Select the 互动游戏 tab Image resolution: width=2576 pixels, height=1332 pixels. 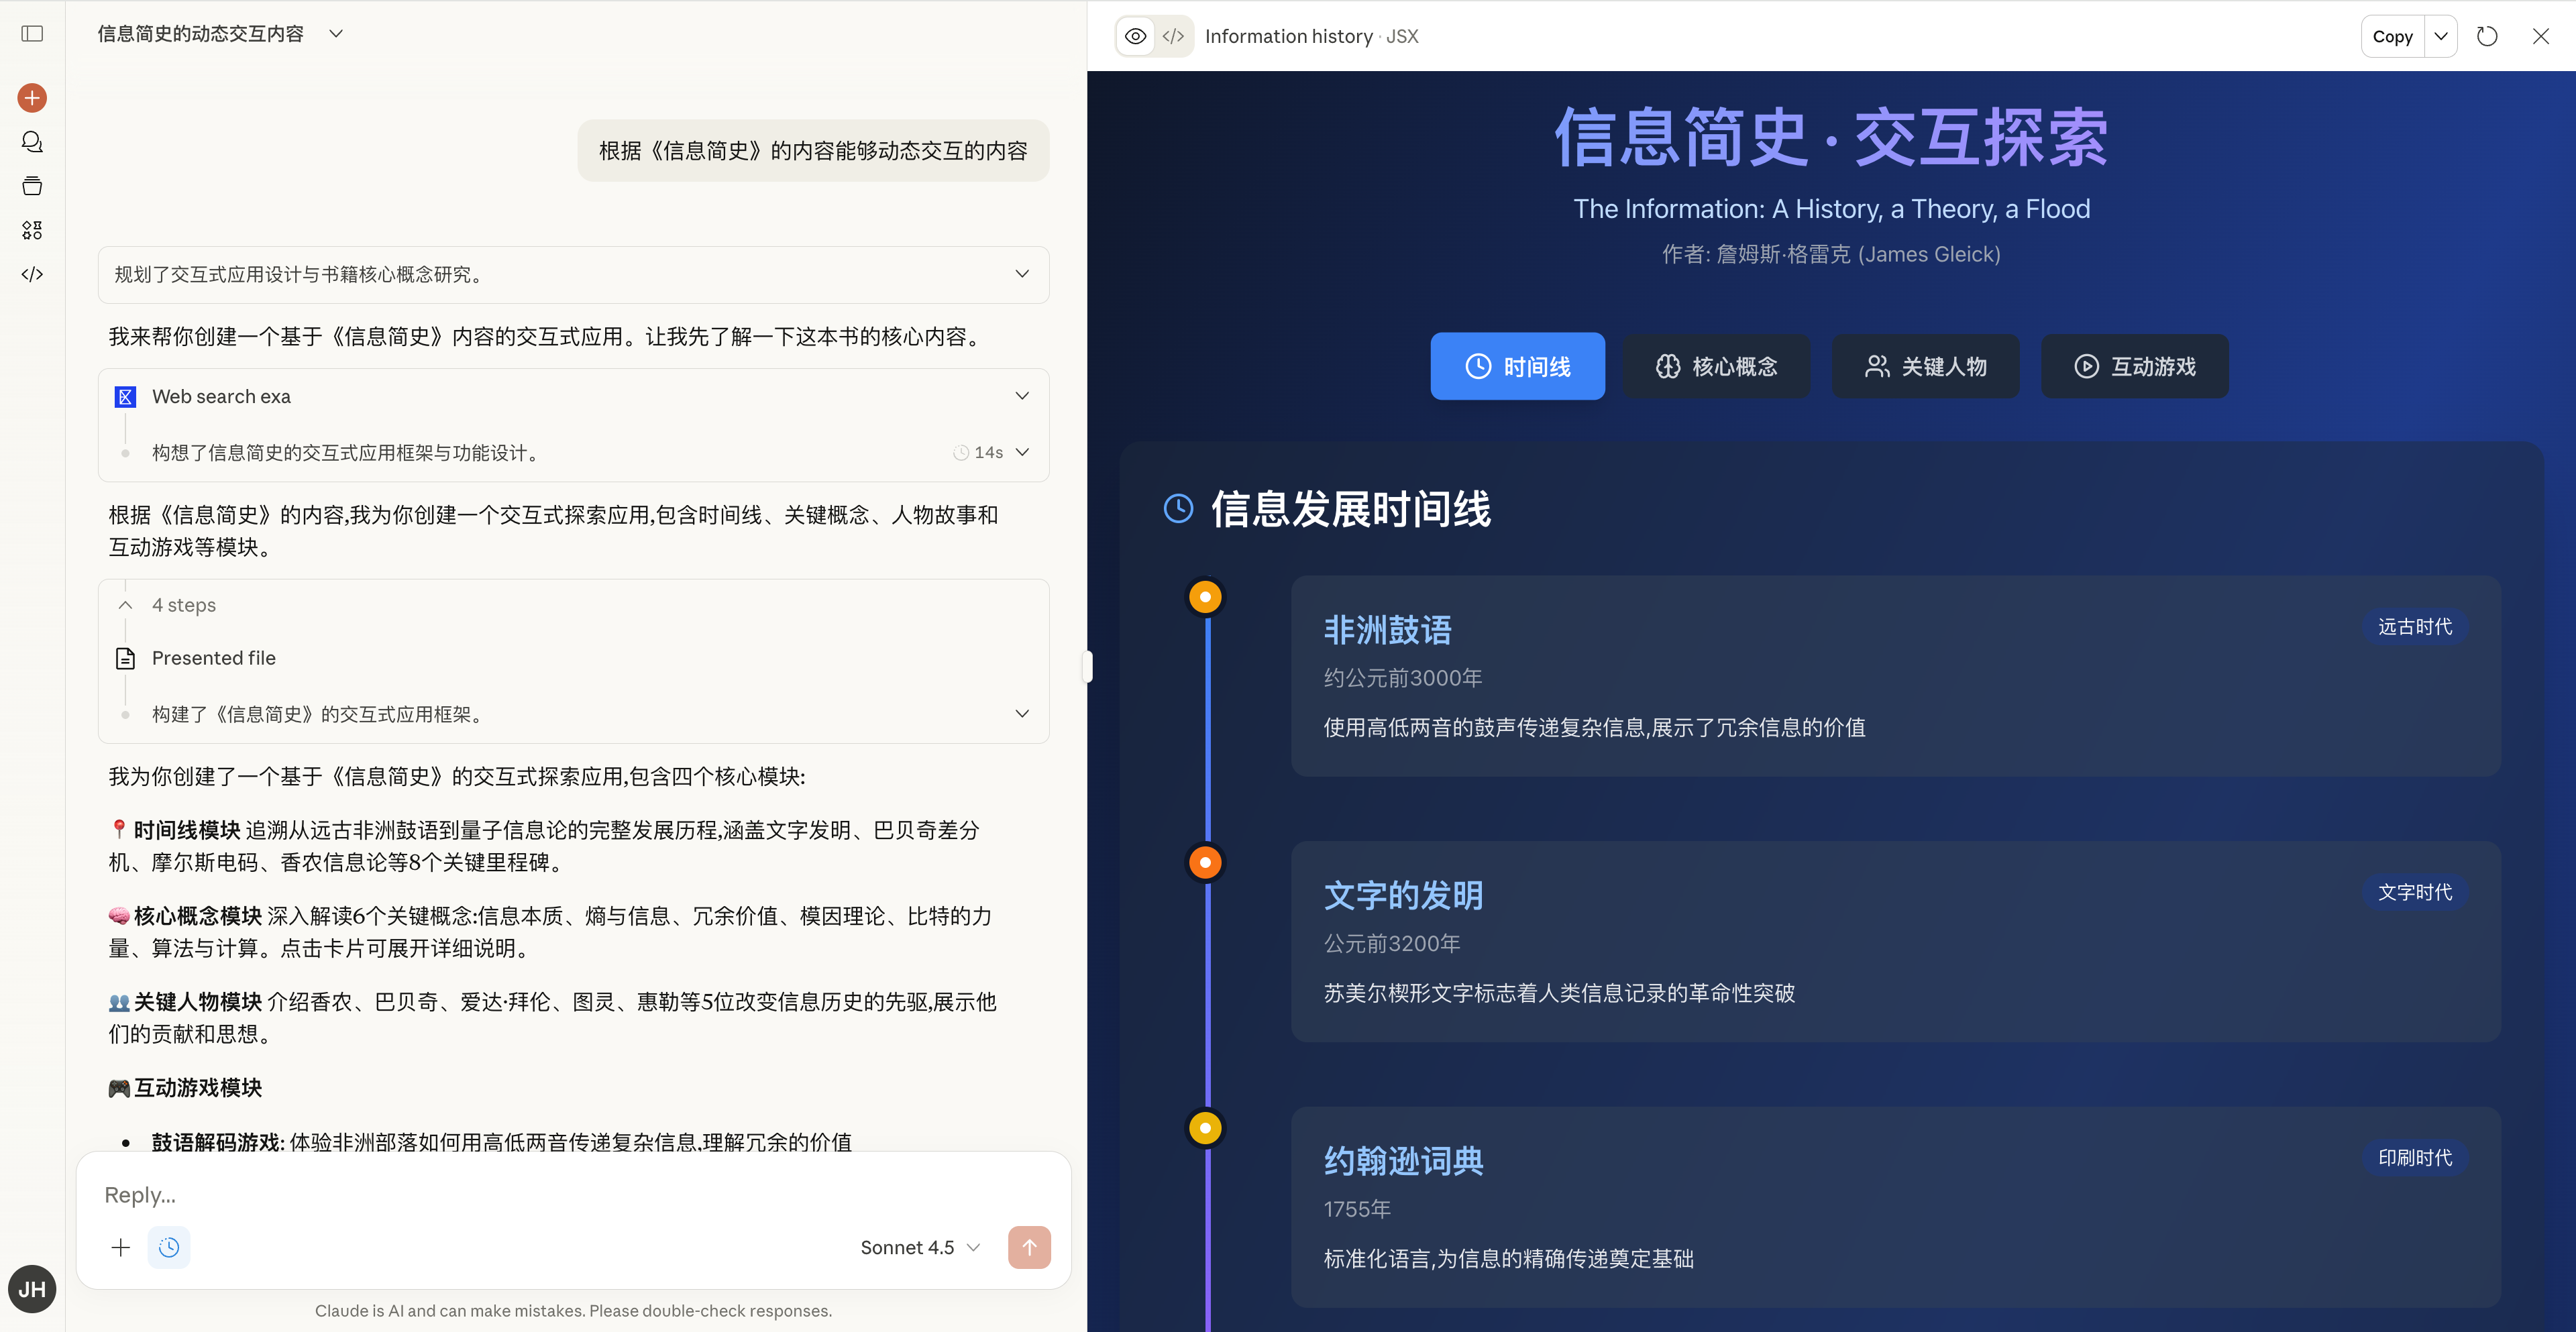click(2134, 367)
